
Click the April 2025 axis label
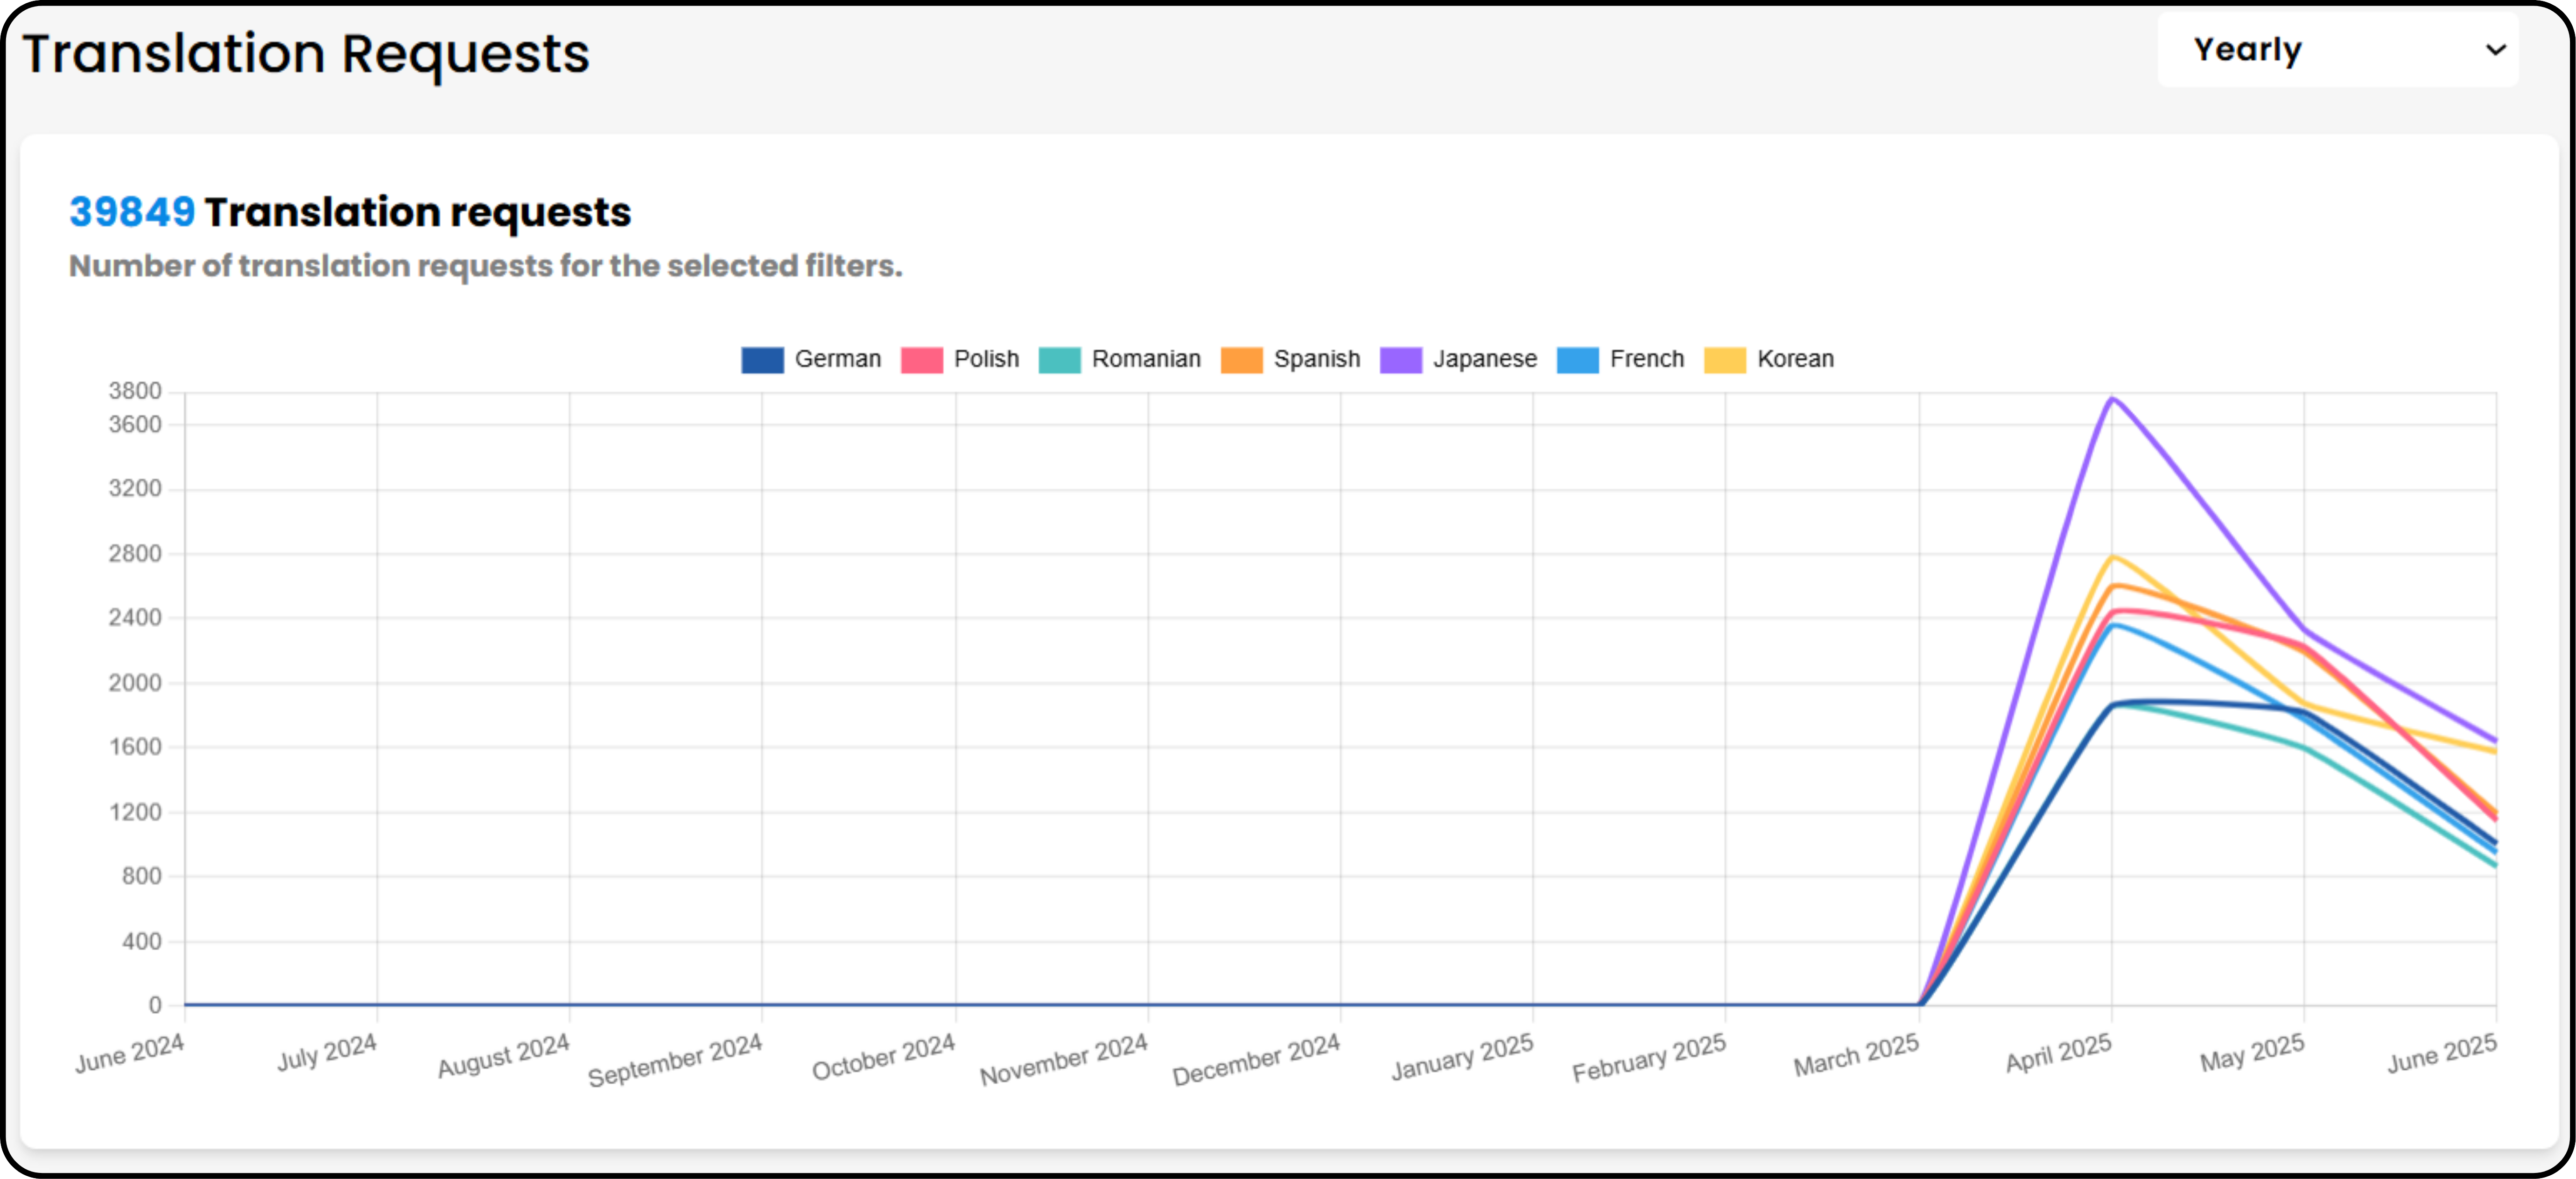coord(2058,1054)
